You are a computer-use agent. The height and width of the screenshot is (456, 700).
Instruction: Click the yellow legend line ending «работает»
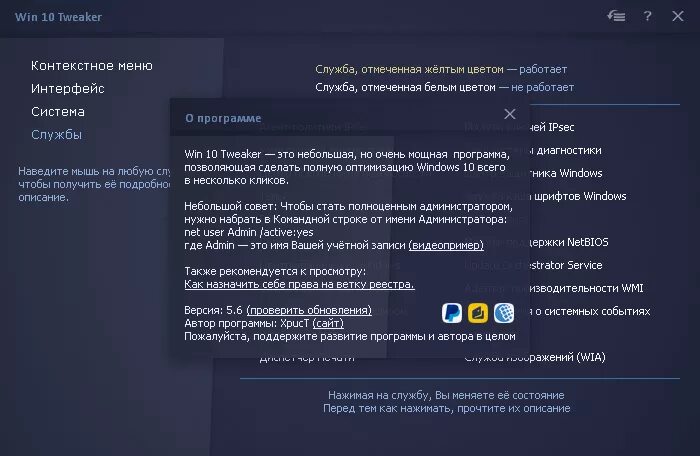[x=441, y=69]
